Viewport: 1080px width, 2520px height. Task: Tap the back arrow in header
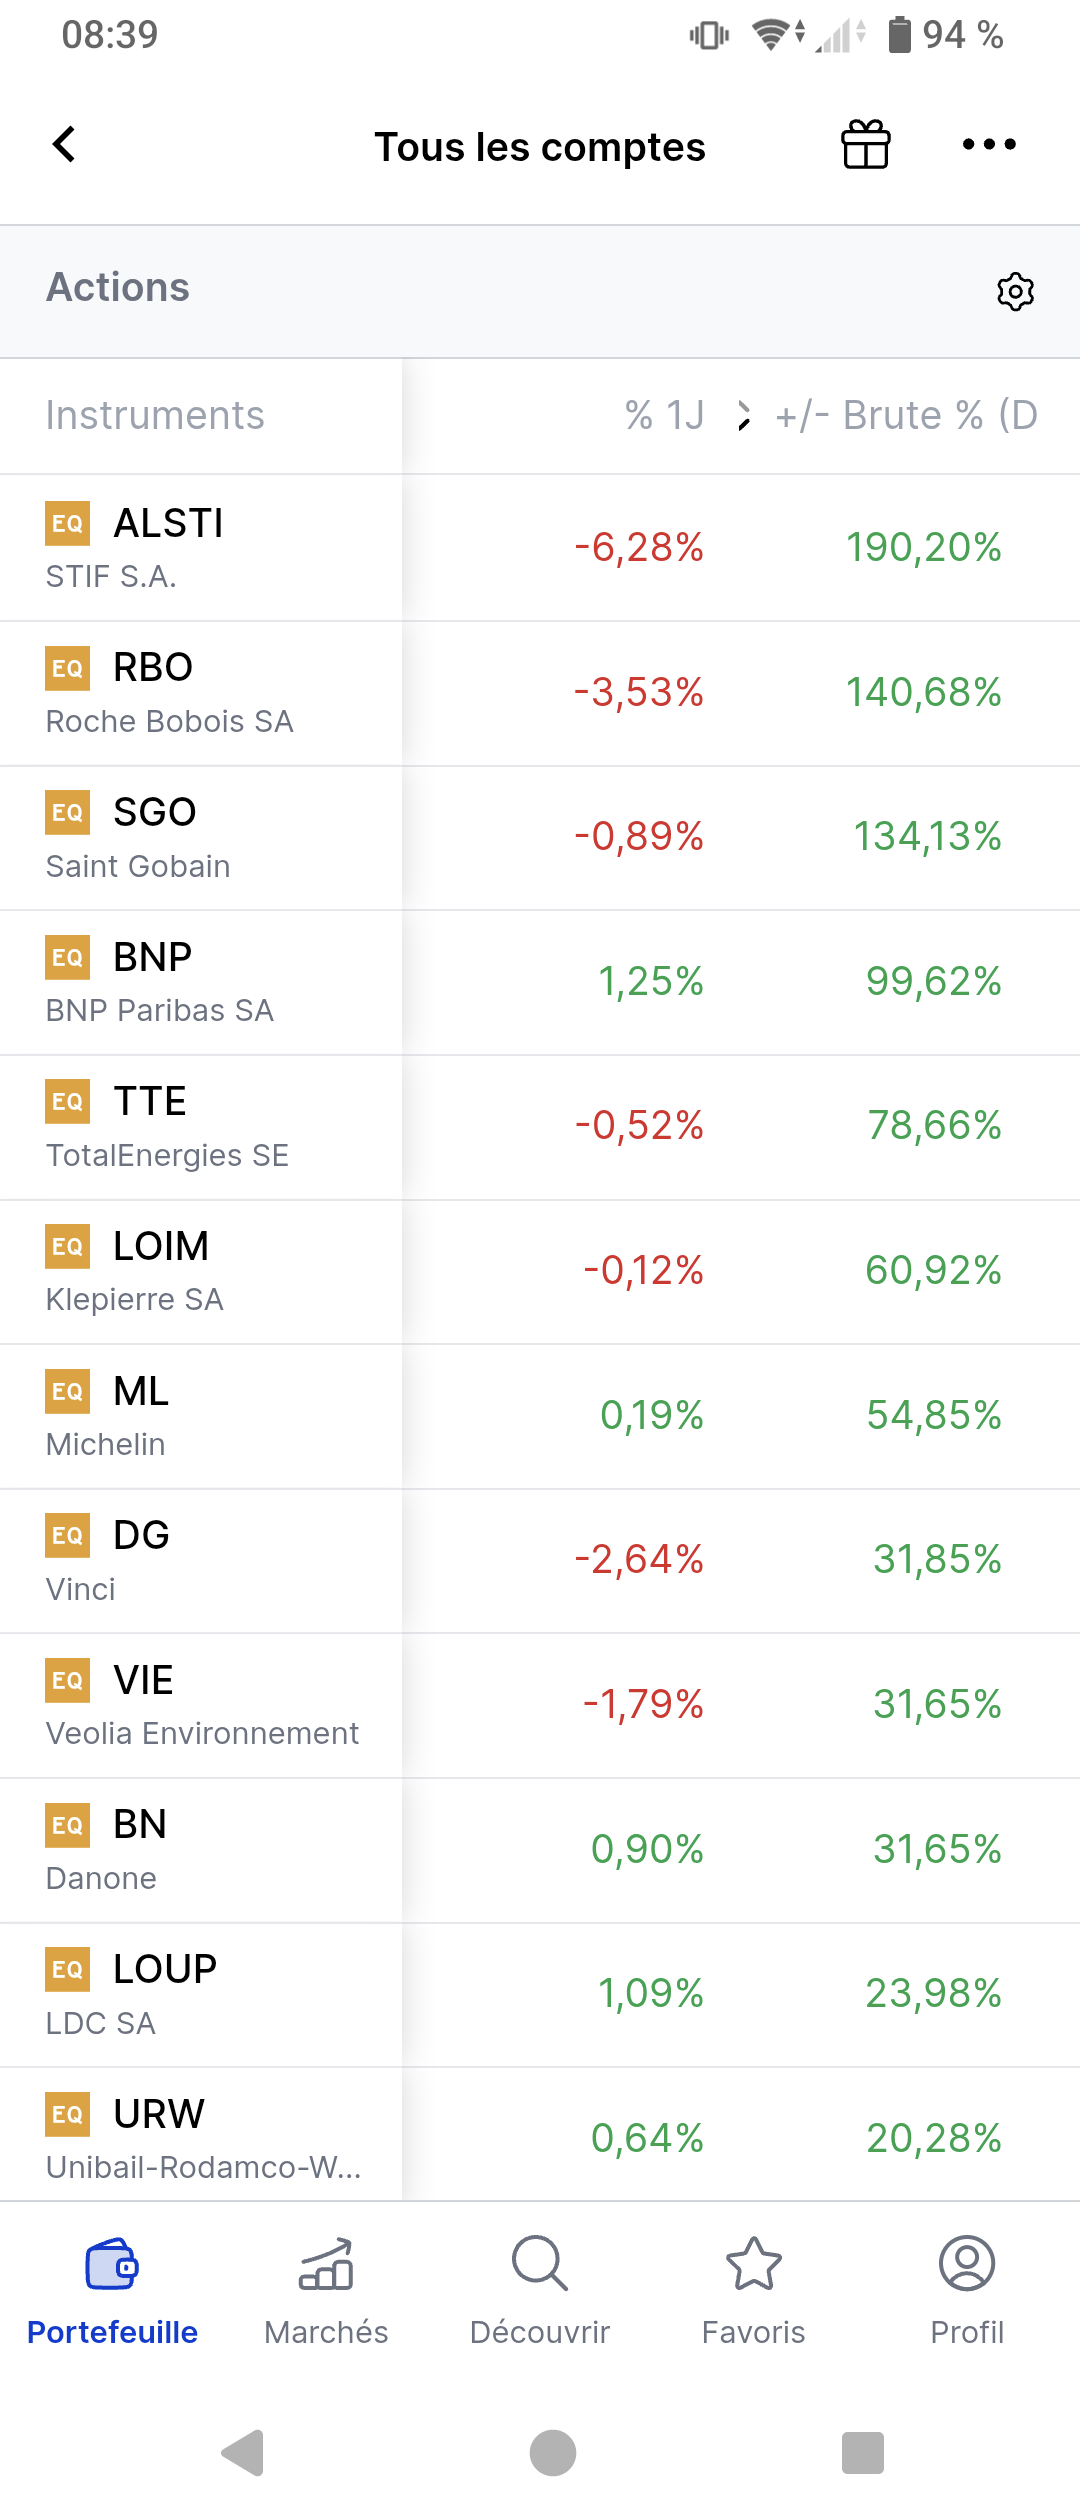coord(64,145)
